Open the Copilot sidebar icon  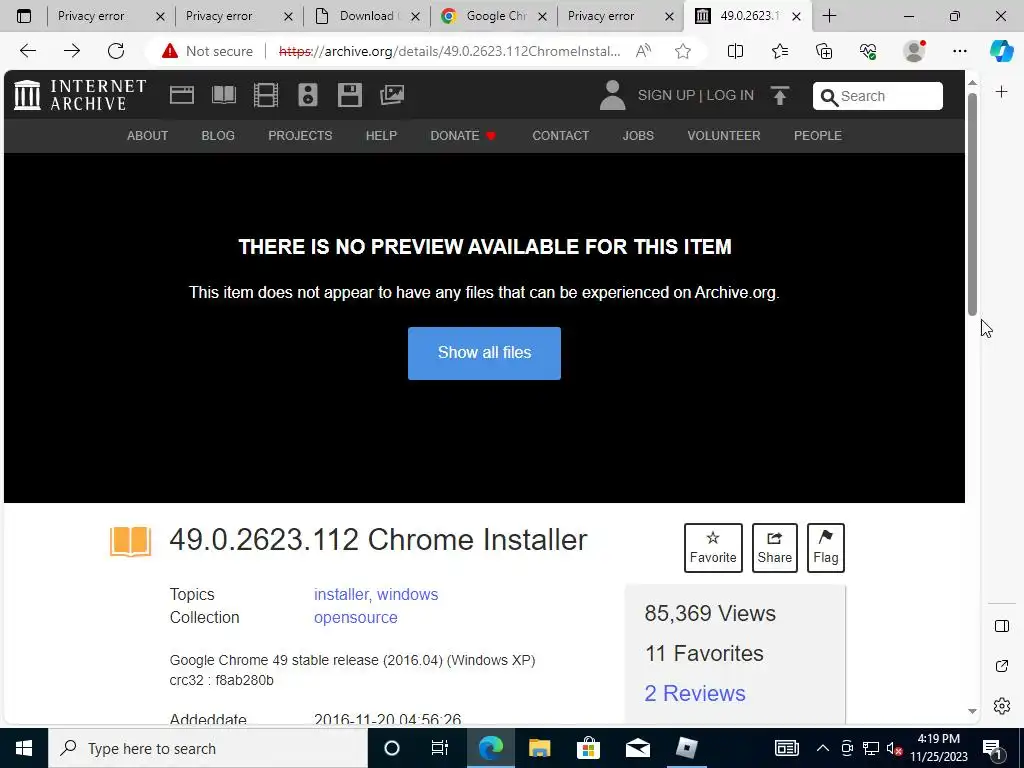pos(1001,51)
